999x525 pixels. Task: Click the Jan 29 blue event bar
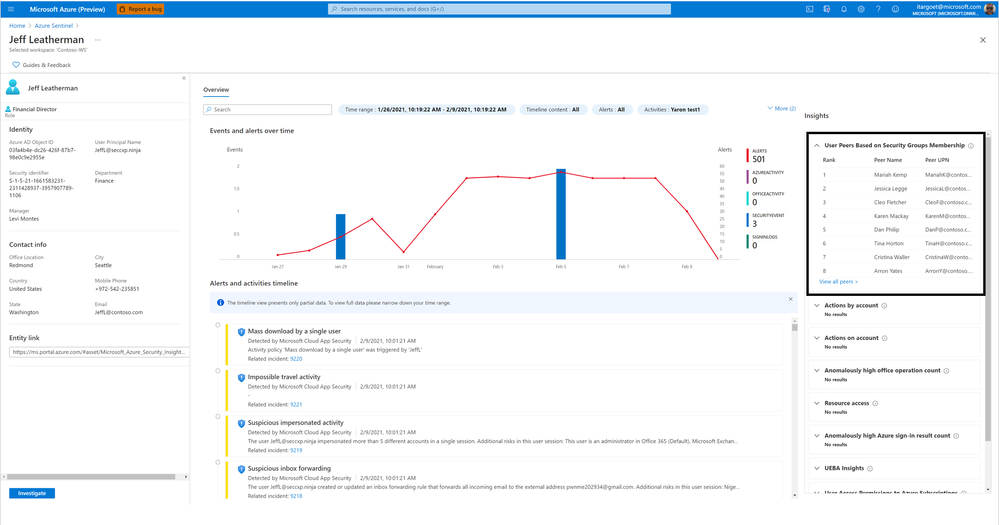(x=341, y=237)
